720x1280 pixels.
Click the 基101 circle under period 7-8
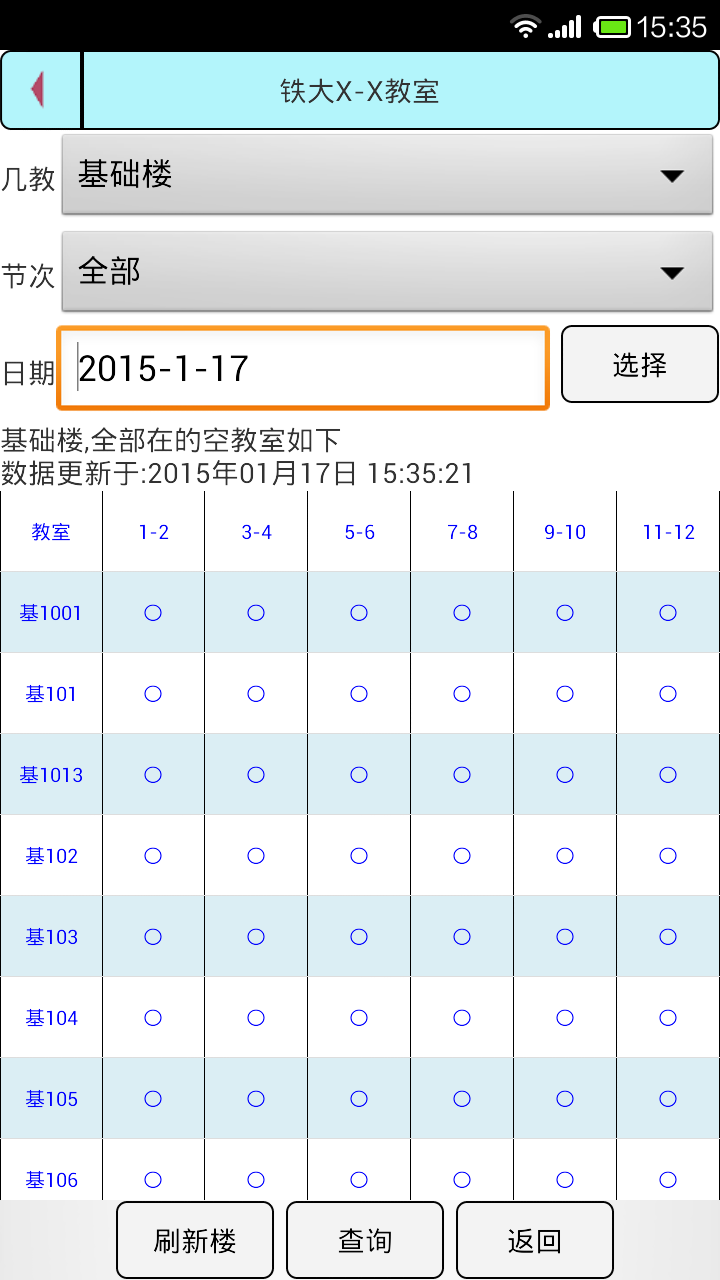[x=462, y=694]
